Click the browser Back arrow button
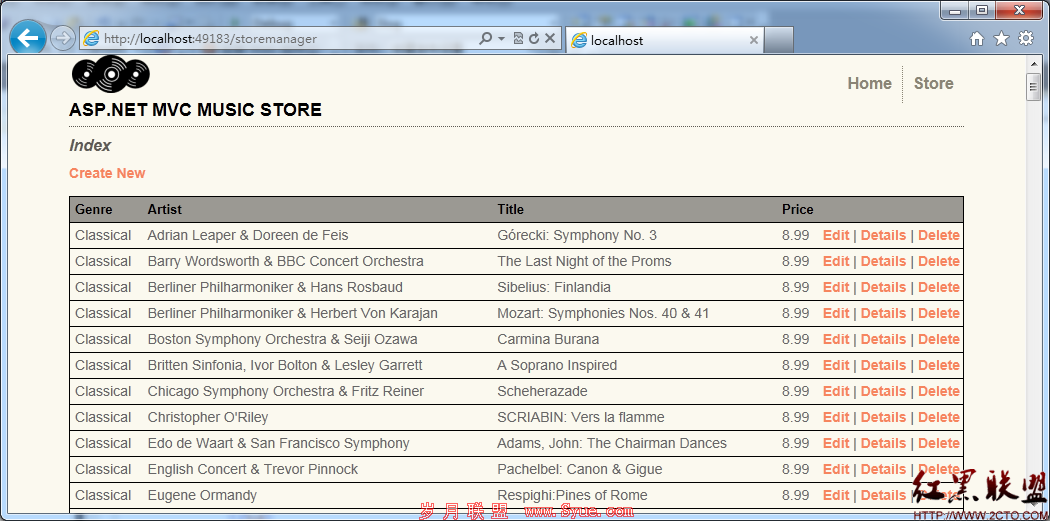Image resolution: width=1050 pixels, height=521 pixels. [x=27, y=38]
